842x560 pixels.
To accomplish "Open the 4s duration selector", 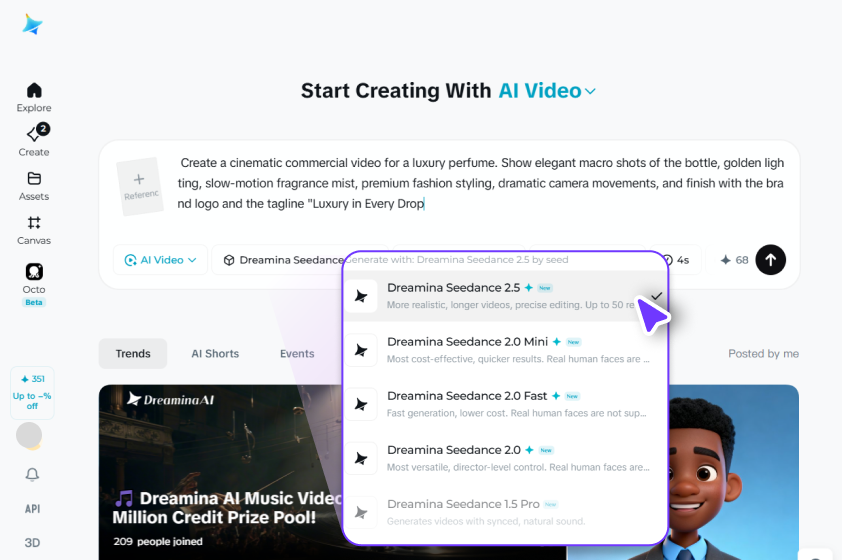I will [x=678, y=260].
